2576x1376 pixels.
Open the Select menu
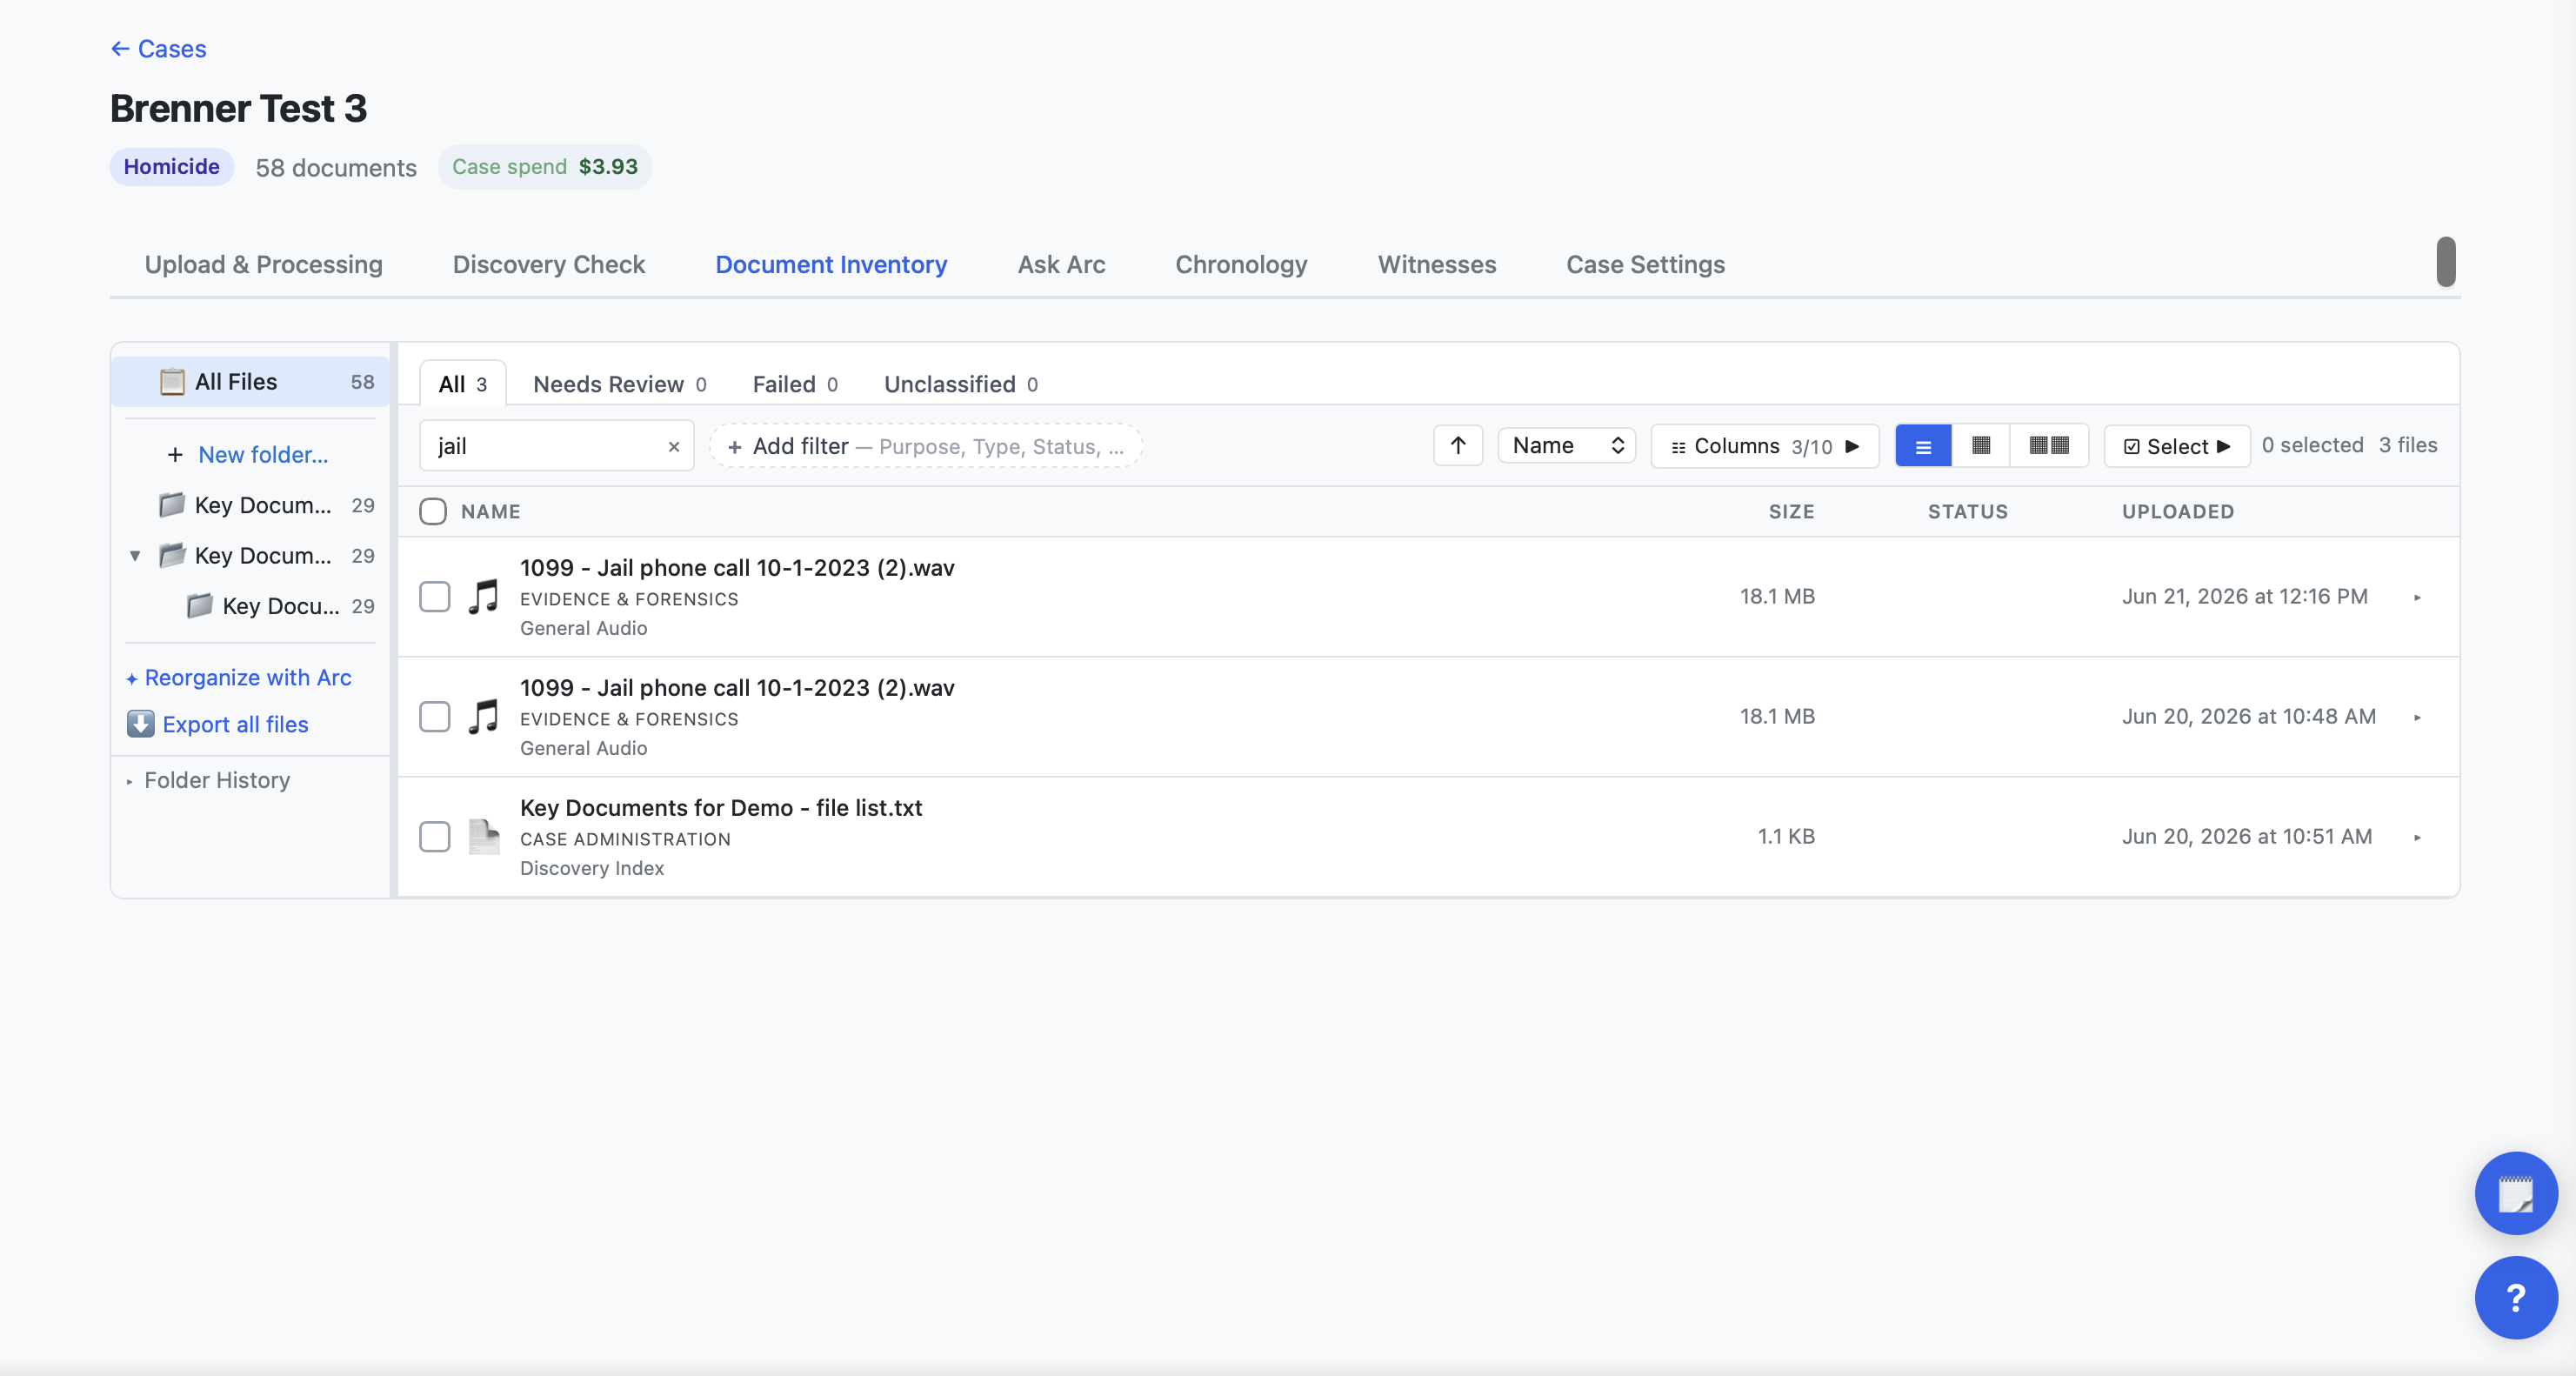click(2176, 446)
